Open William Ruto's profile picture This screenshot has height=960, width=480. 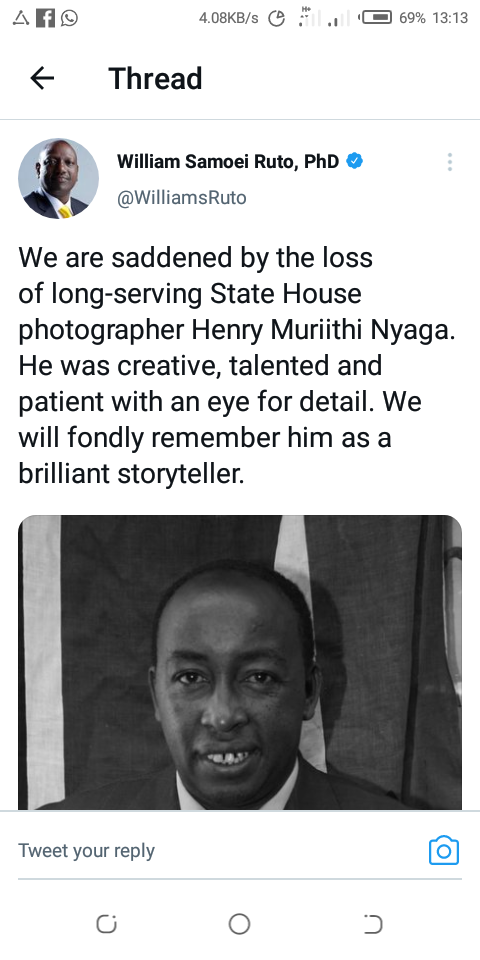tap(58, 178)
